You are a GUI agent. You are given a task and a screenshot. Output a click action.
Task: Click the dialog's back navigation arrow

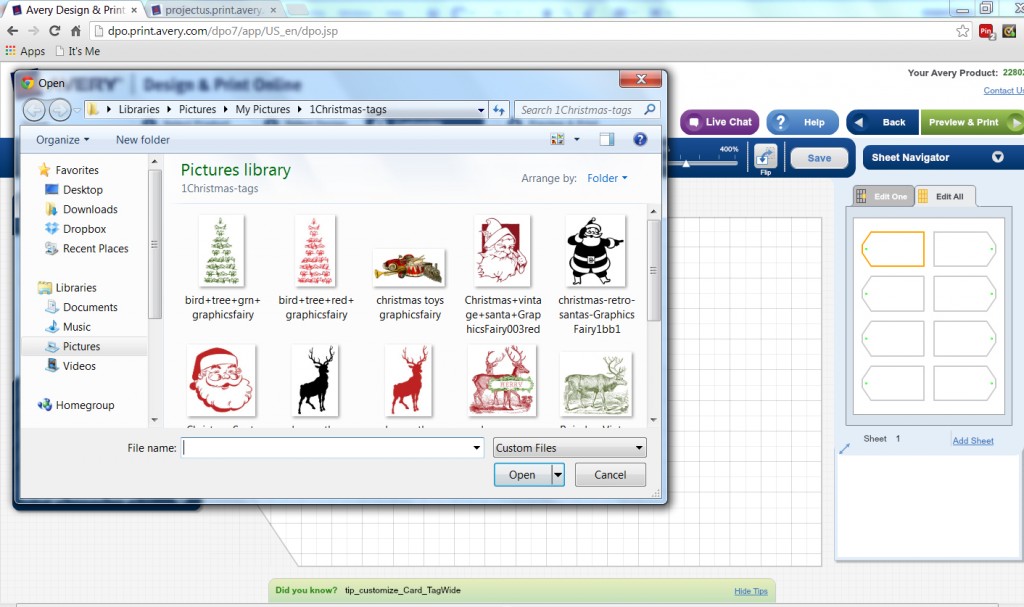(34, 110)
